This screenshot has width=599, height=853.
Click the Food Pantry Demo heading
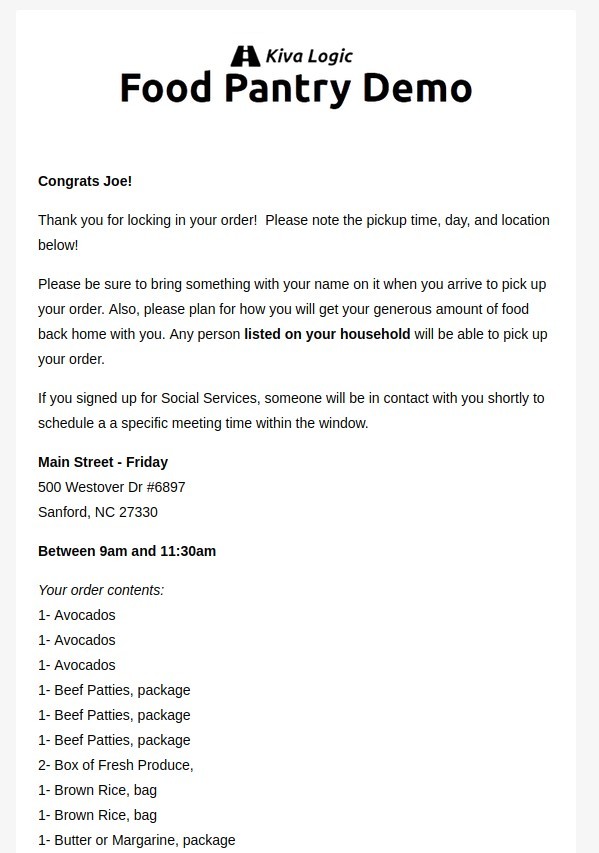click(x=296, y=89)
